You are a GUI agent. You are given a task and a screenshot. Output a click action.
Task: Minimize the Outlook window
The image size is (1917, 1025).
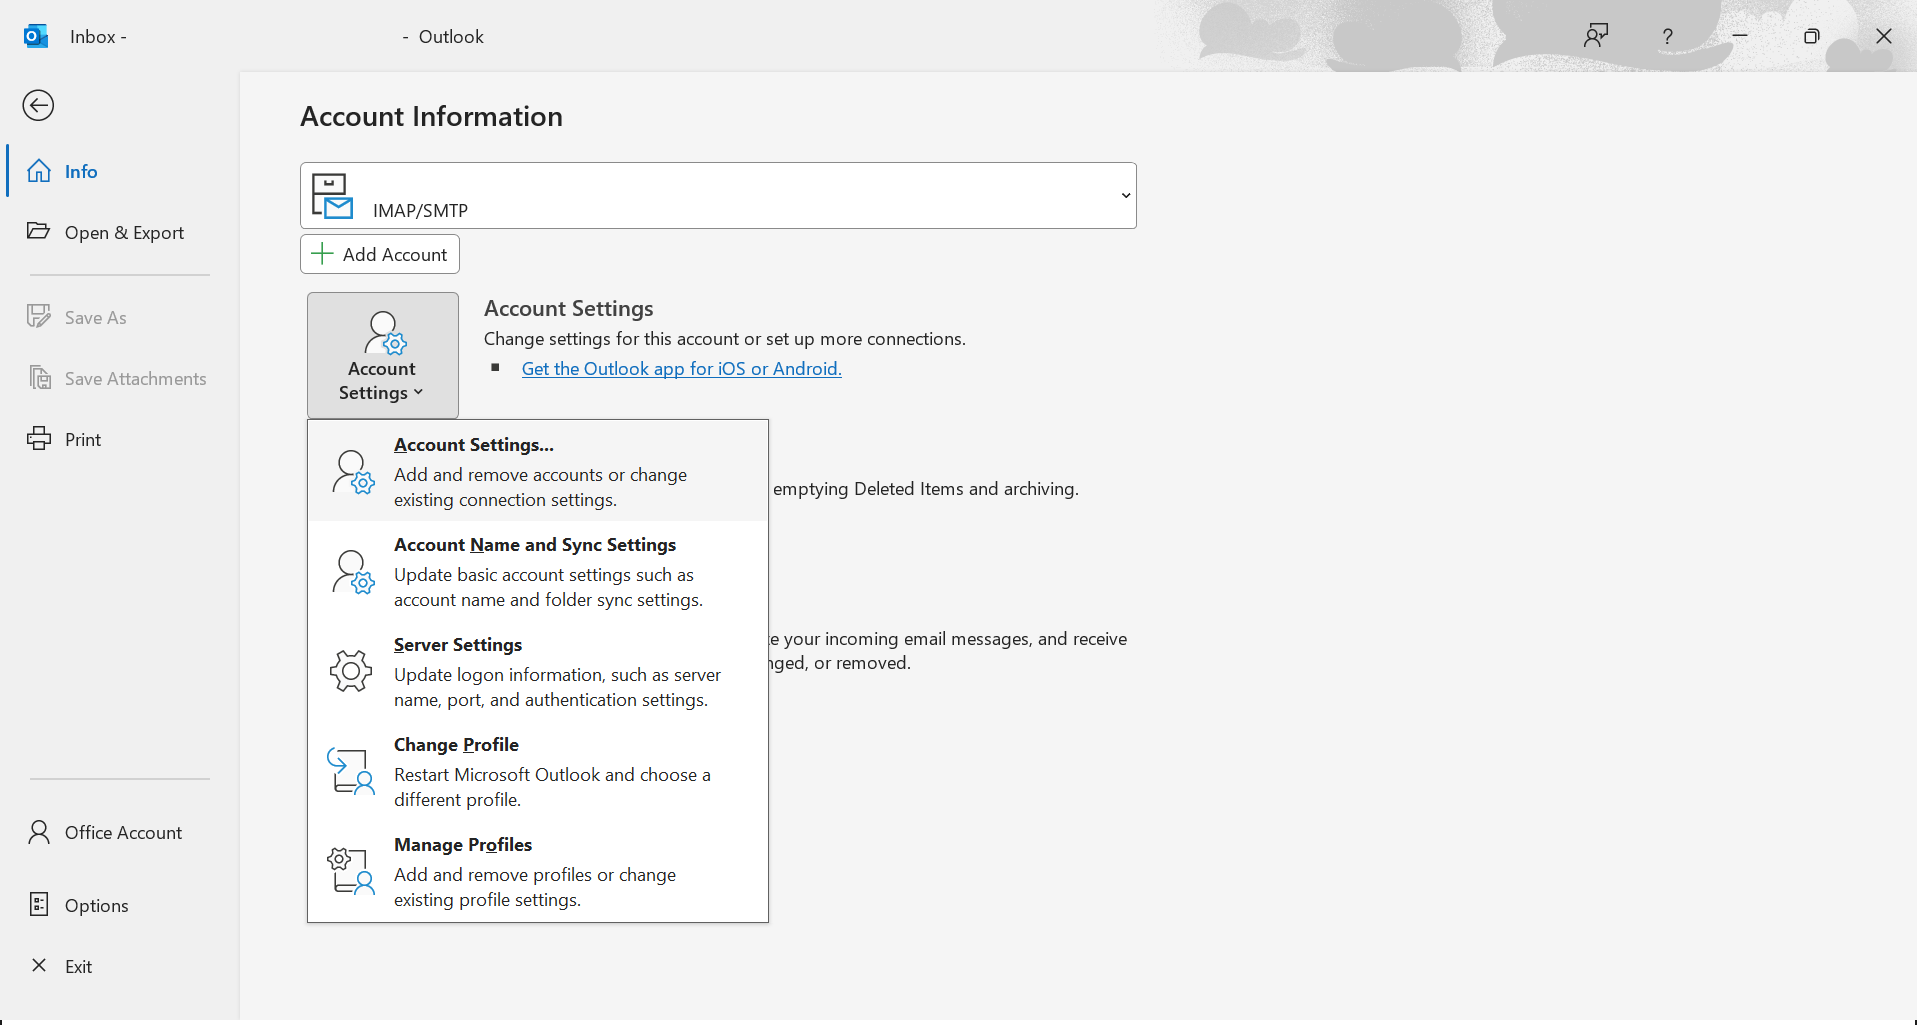(x=1740, y=36)
